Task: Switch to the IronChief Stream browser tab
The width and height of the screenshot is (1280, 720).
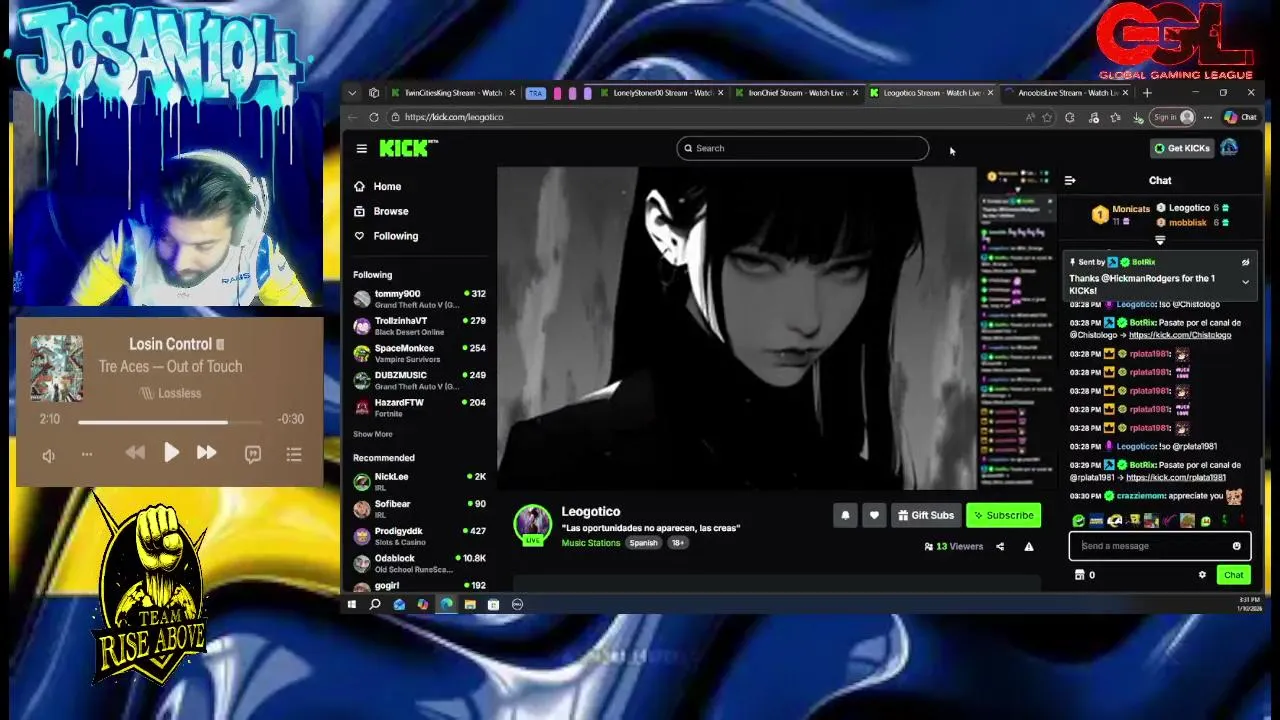Action: pyautogui.click(x=797, y=93)
